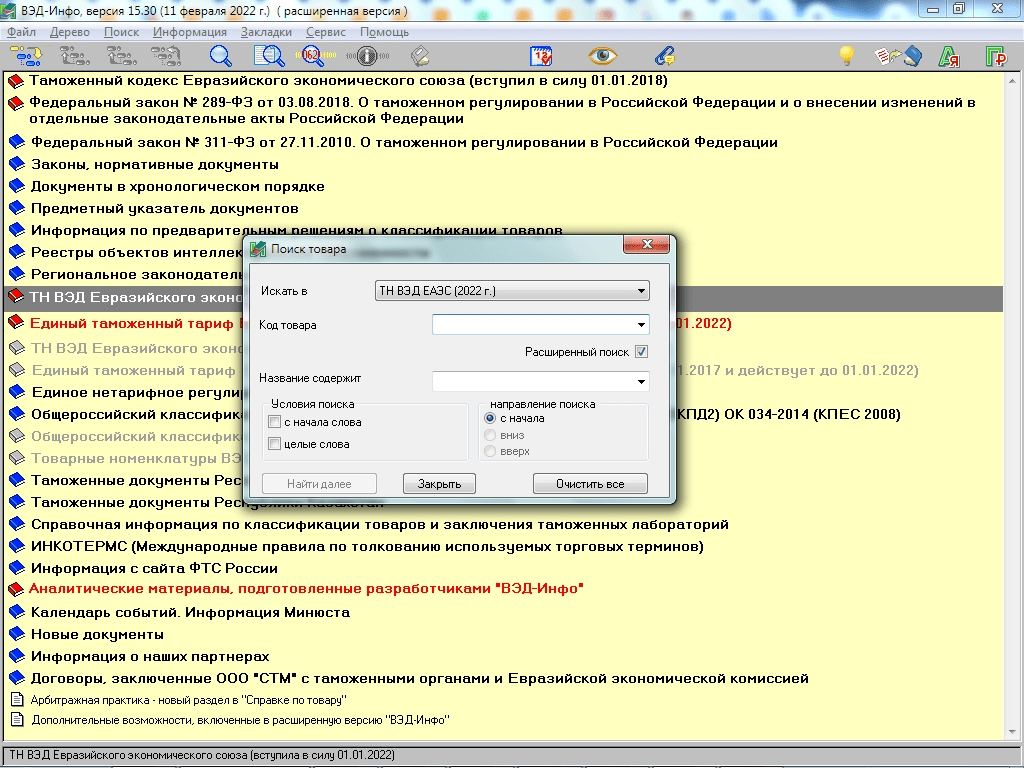The image size is (1024, 768).
Task: Click book icon beside Календарь событий
Action: click(16, 613)
